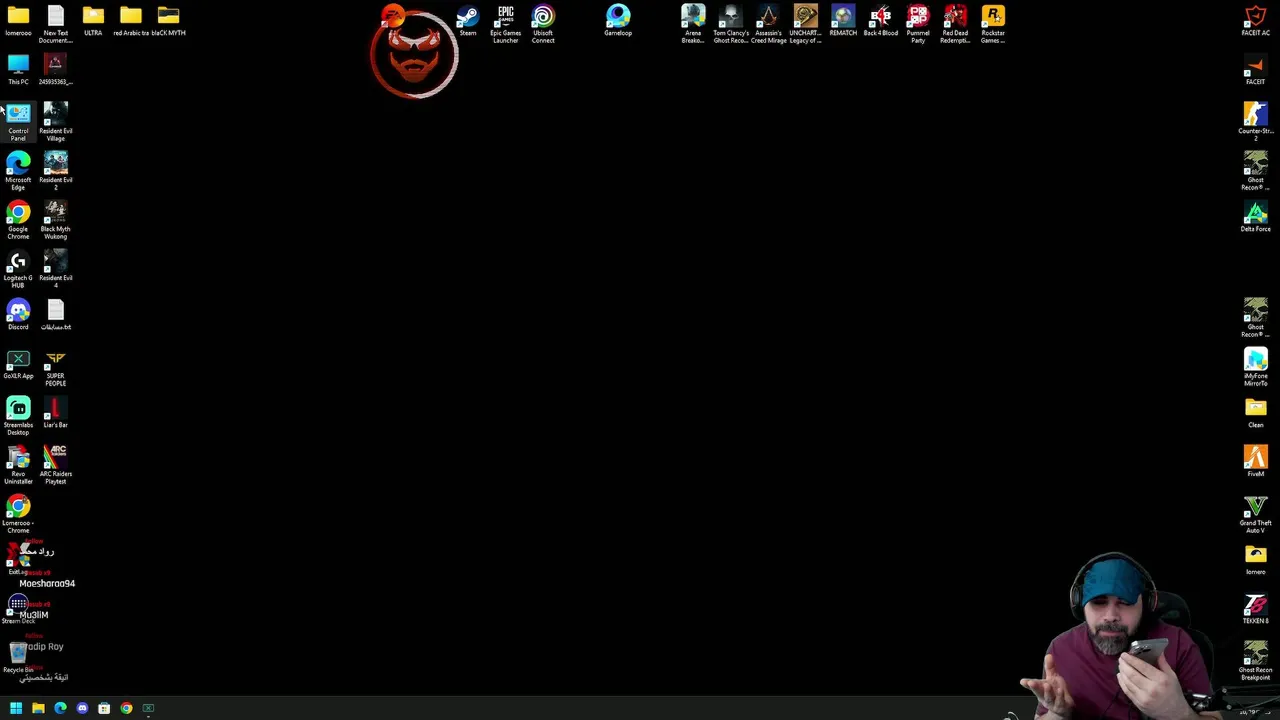Viewport: 1280px width, 720px height.
Task: Open the Revo Uninstaller shortcut
Action: pos(18,465)
